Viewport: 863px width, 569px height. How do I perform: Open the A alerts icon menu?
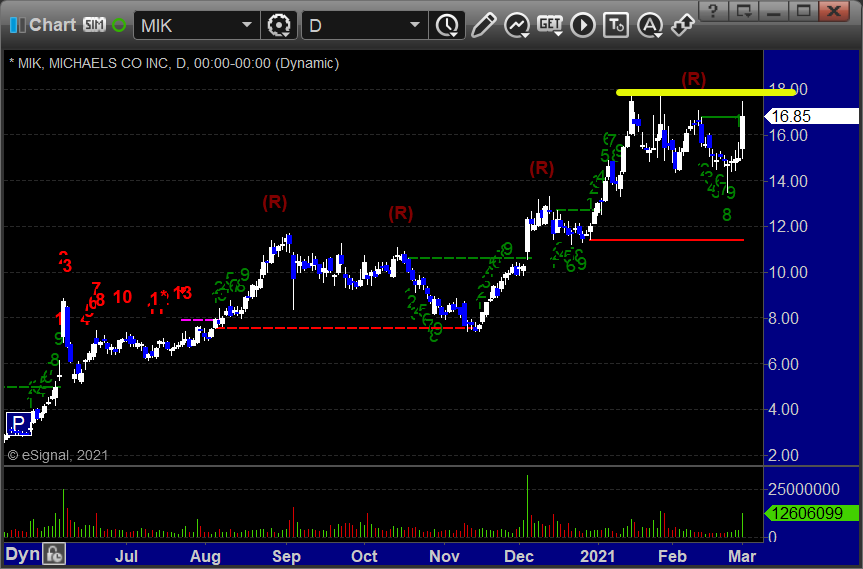650,25
